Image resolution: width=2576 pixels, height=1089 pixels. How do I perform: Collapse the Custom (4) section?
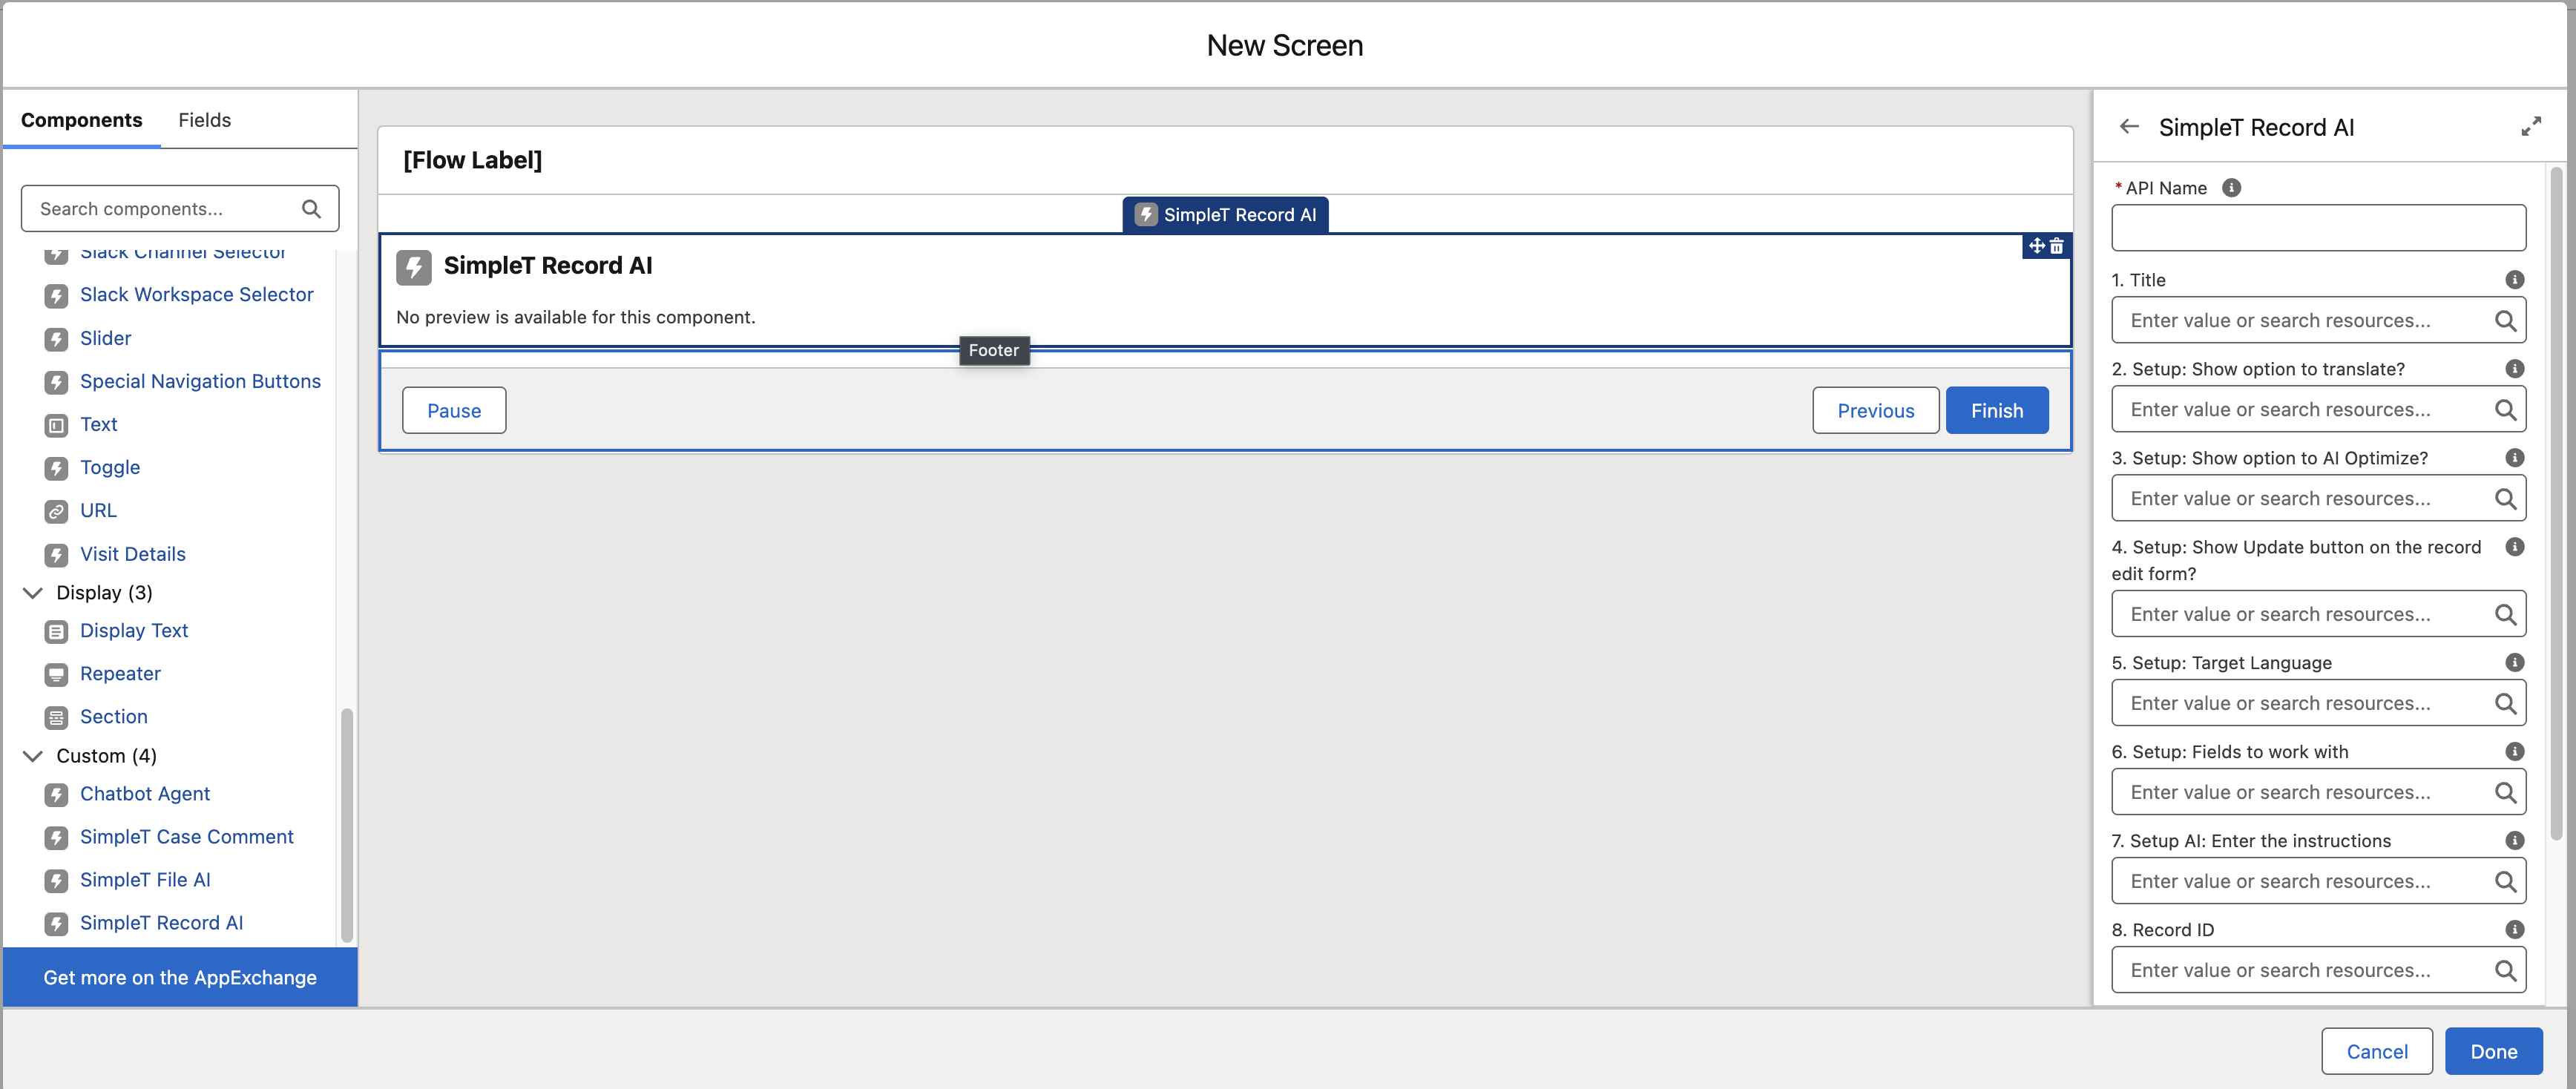click(32, 756)
